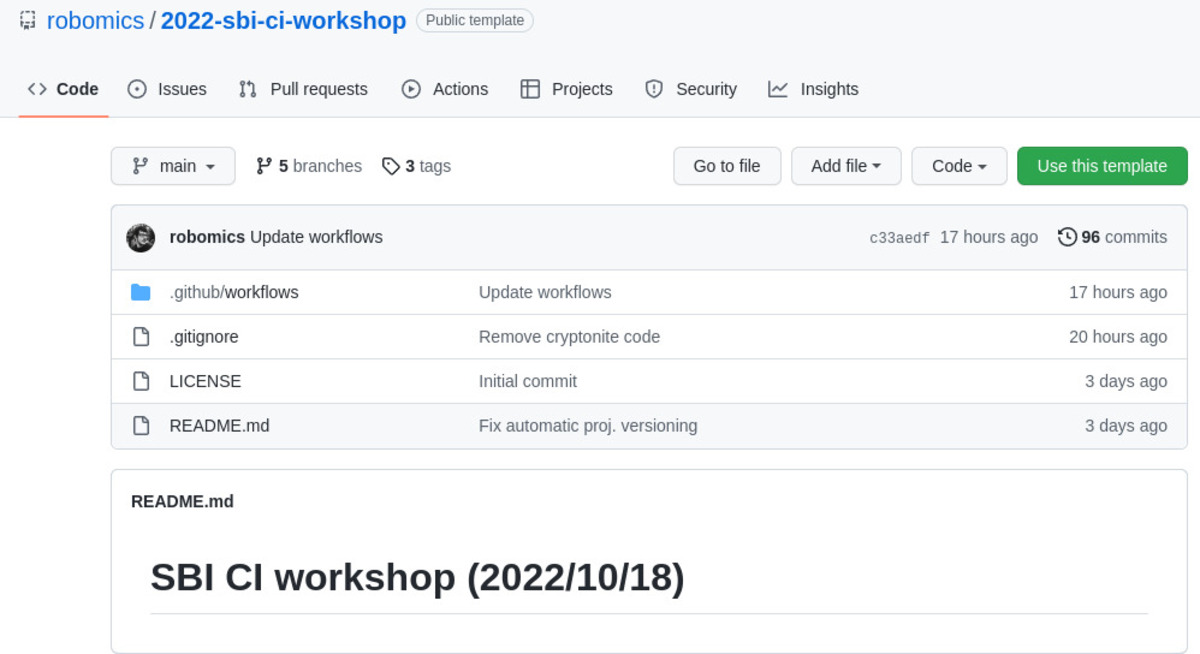Open the README.md file in file list
1200x654 pixels.
point(219,426)
